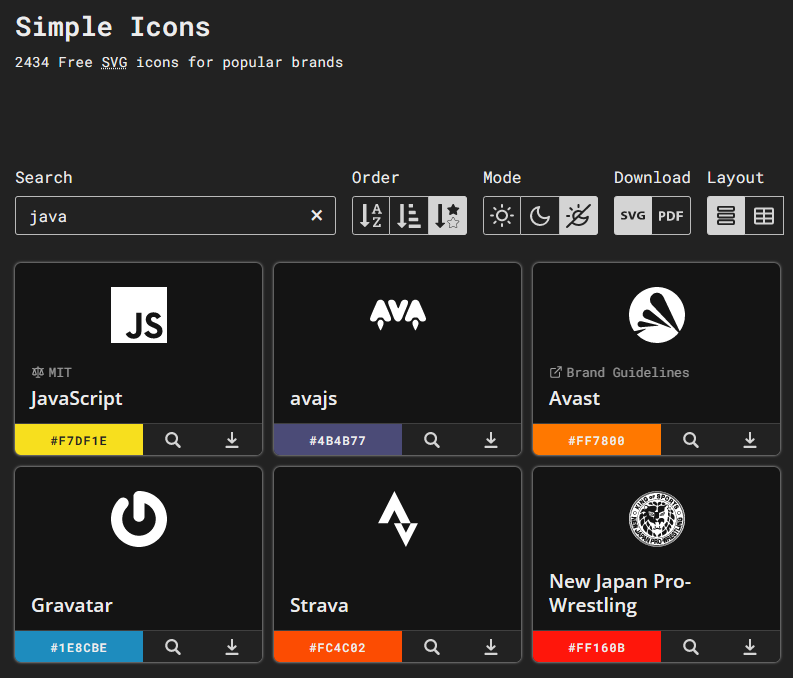Choose the comfortable list layout

726,216
